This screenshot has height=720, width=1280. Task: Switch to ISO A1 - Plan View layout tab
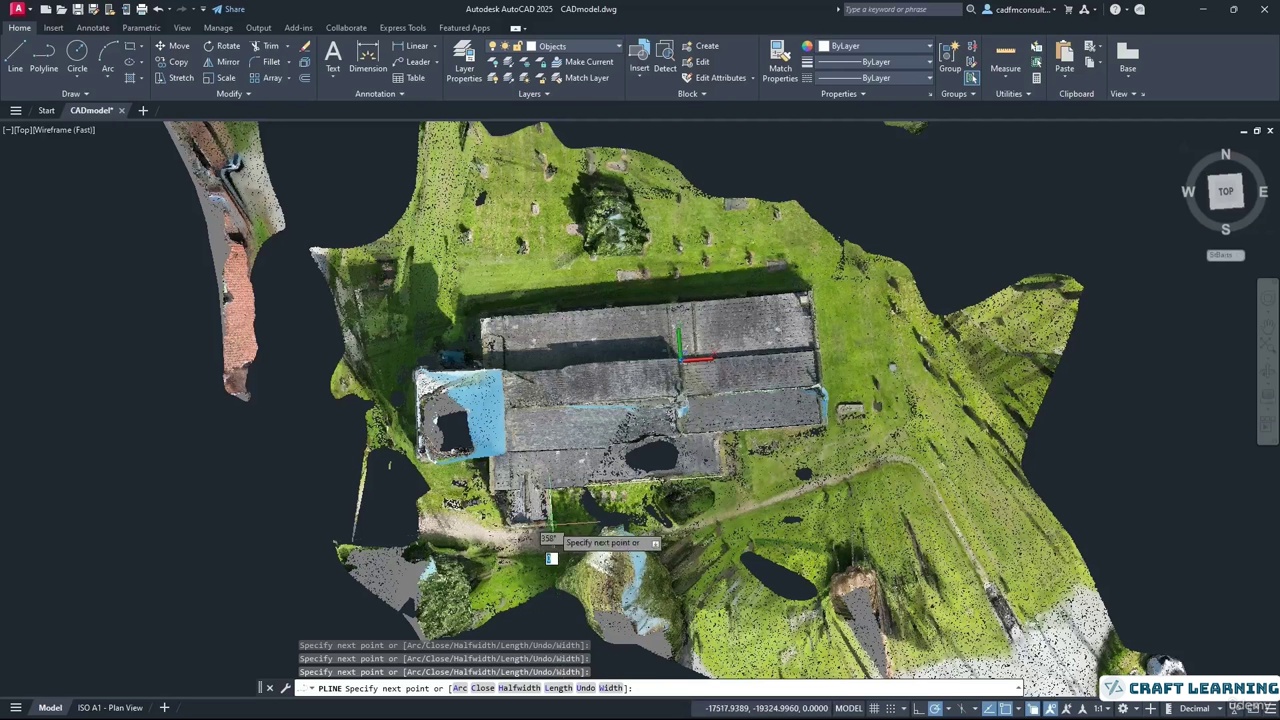pos(110,708)
